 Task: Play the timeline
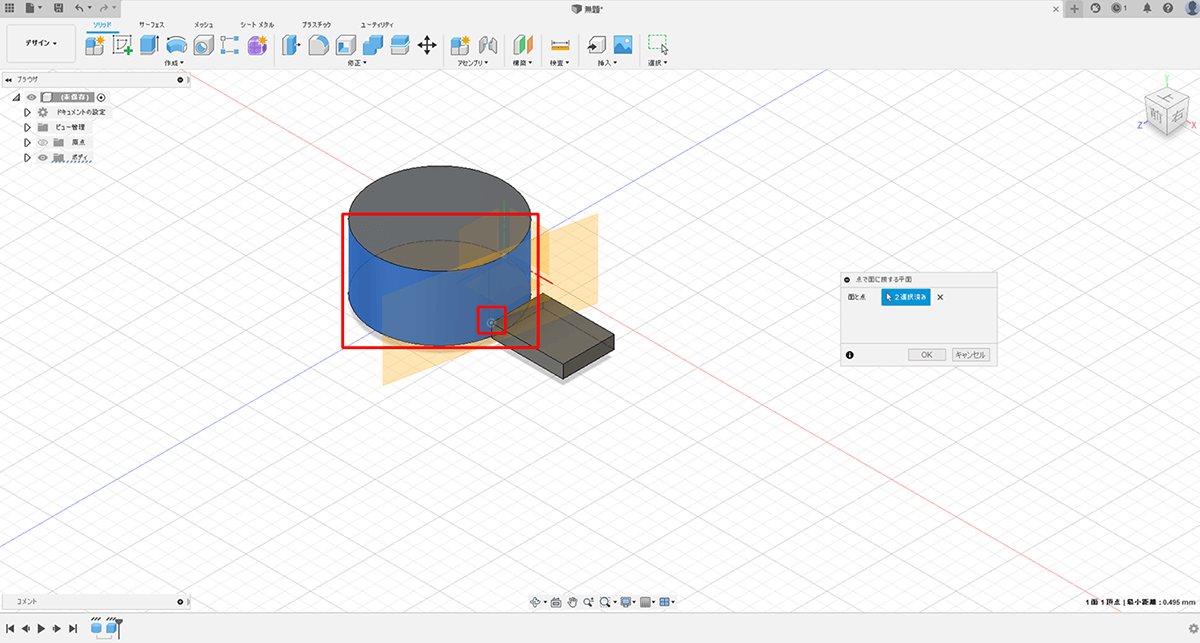41,628
